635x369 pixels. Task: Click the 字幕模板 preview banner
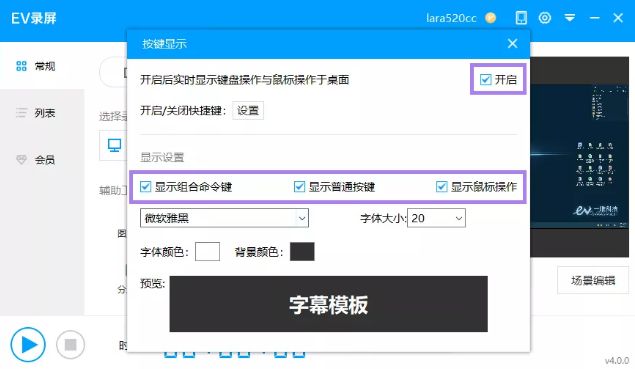point(328,304)
